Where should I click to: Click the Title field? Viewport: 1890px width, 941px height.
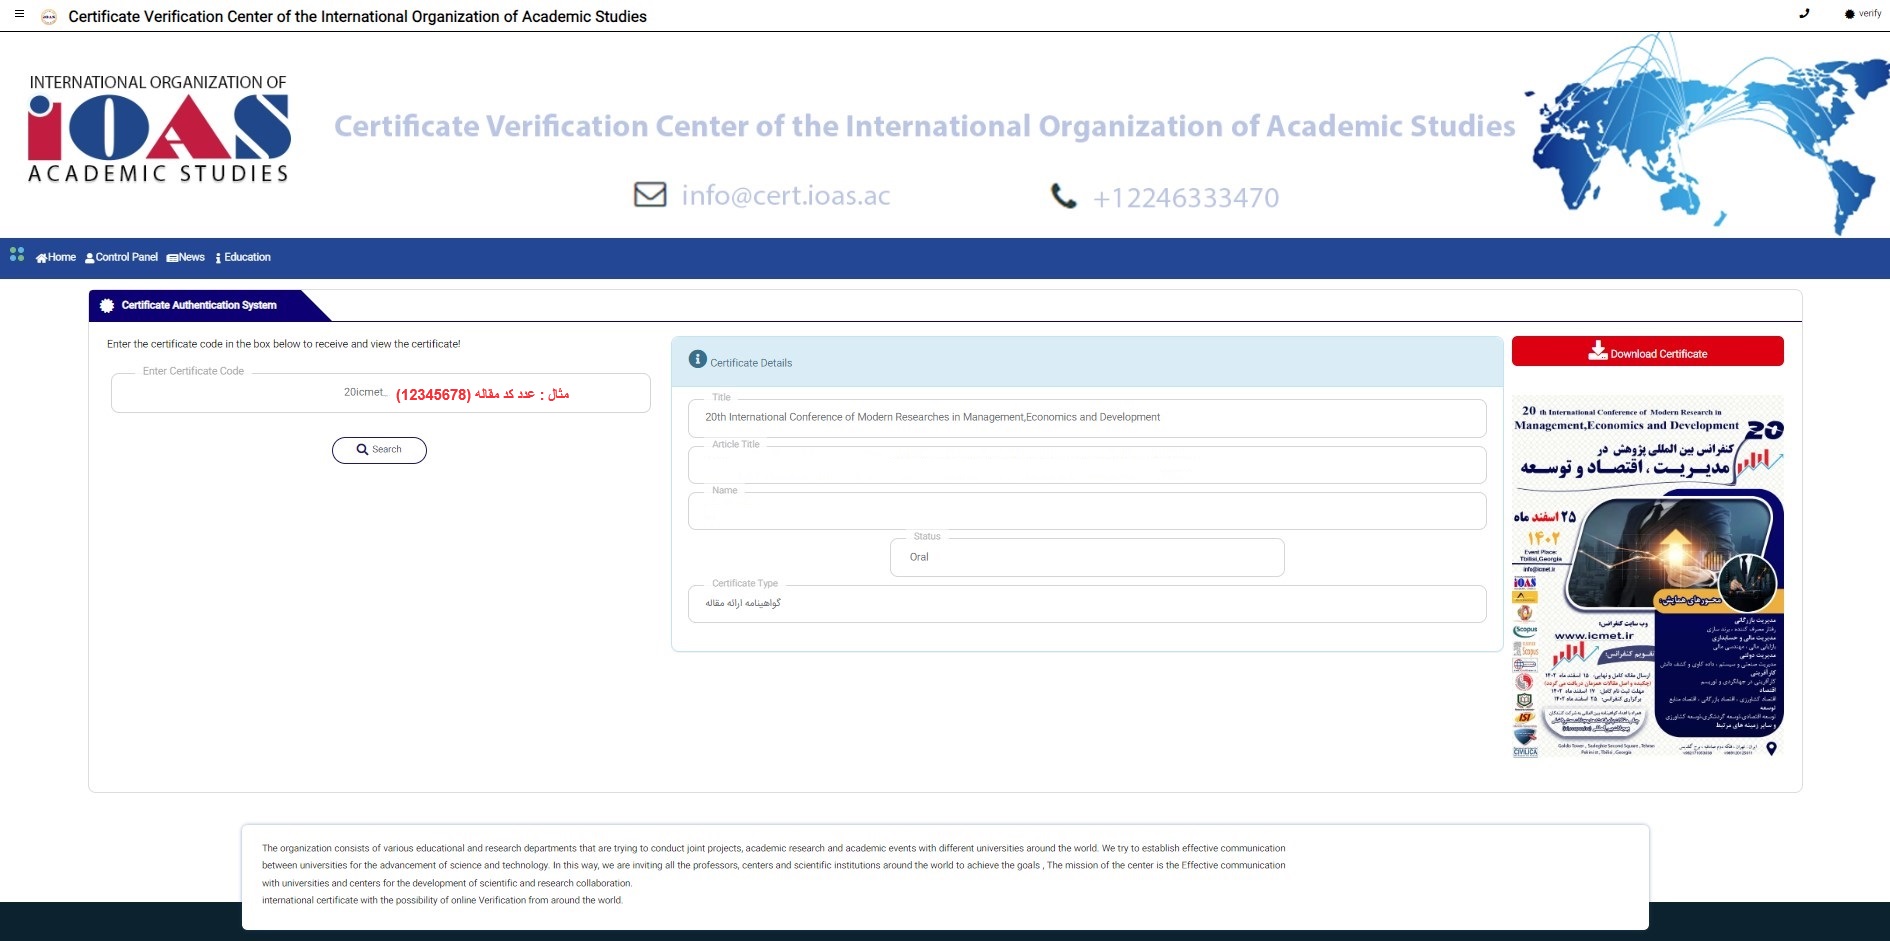1087,418
